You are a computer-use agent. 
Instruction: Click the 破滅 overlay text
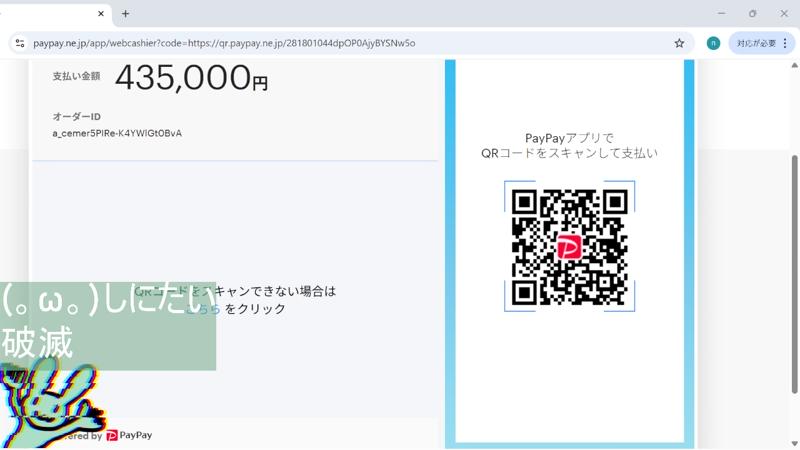pyautogui.click(x=37, y=343)
